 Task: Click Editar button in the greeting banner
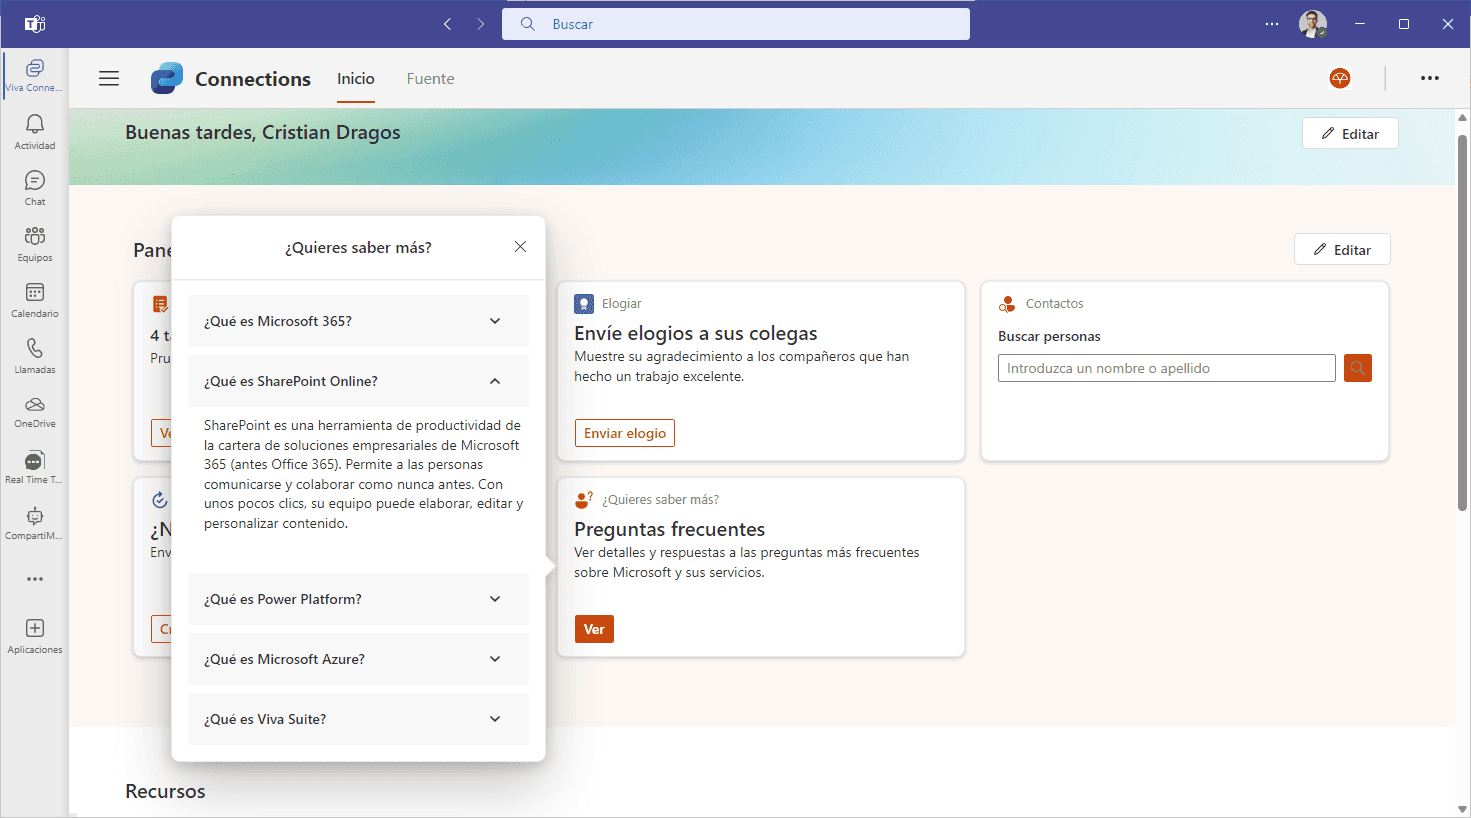(1350, 133)
